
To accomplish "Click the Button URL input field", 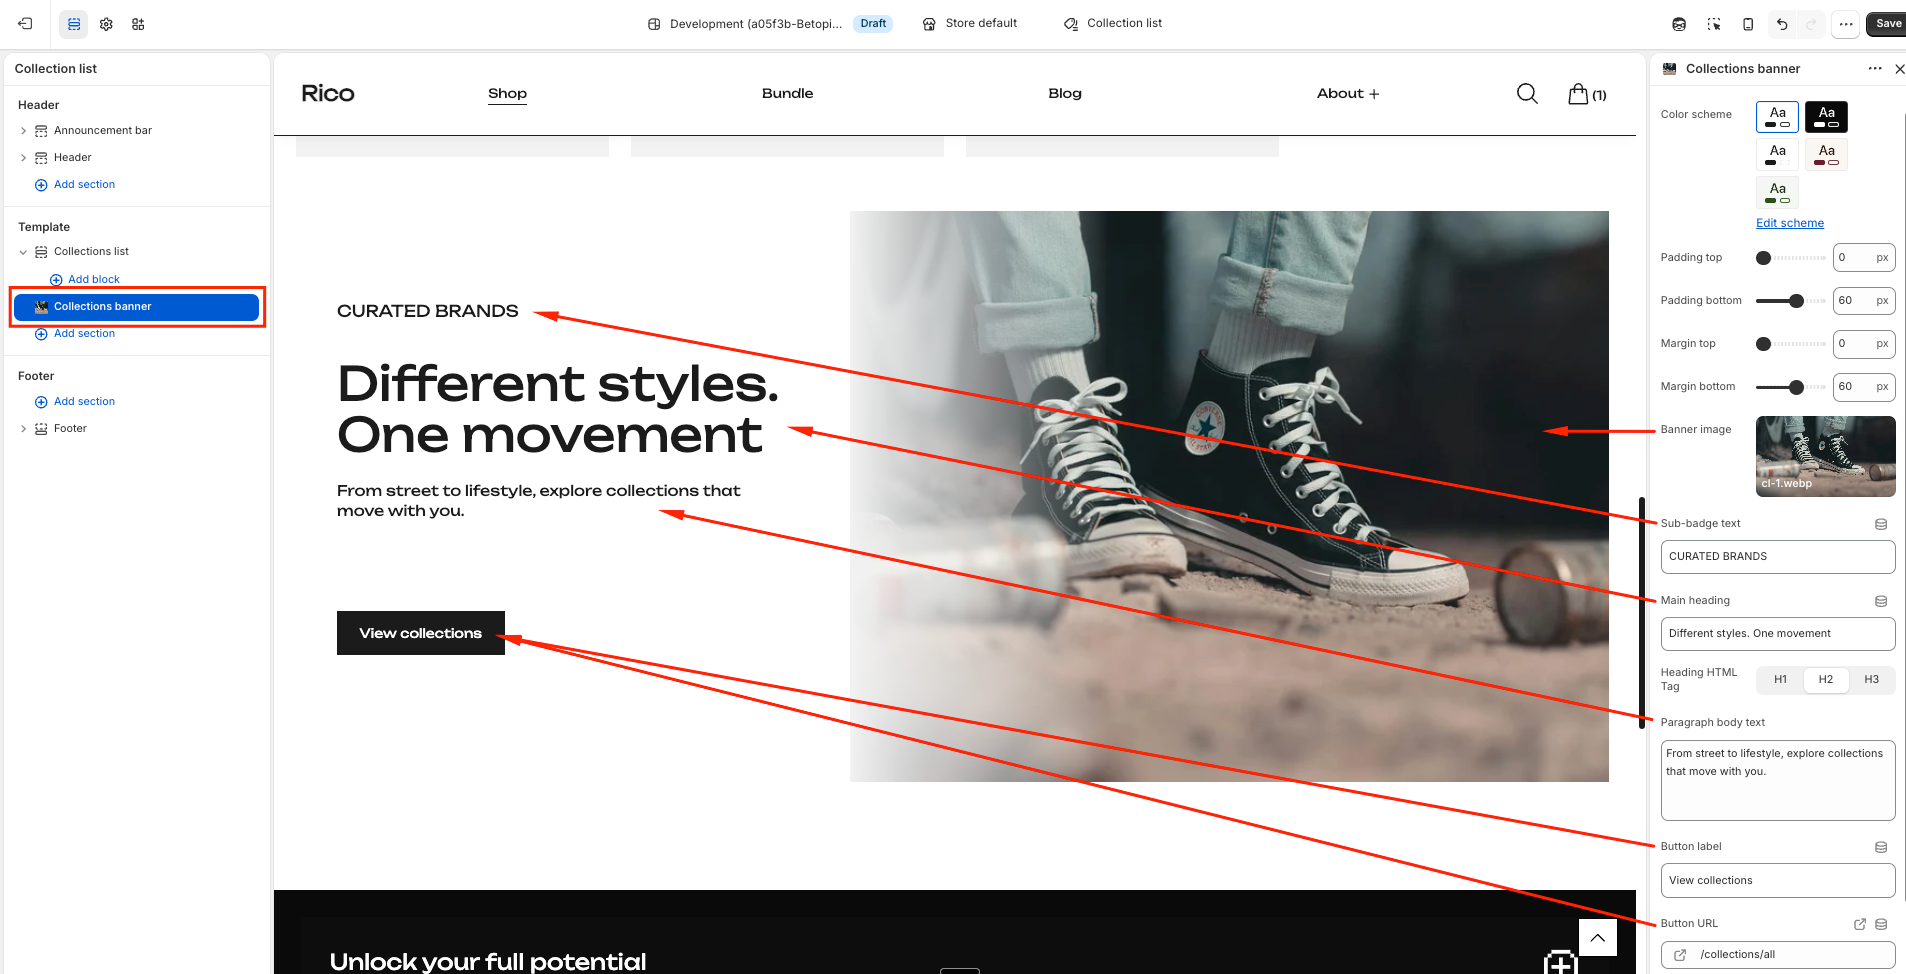I will coord(1778,955).
